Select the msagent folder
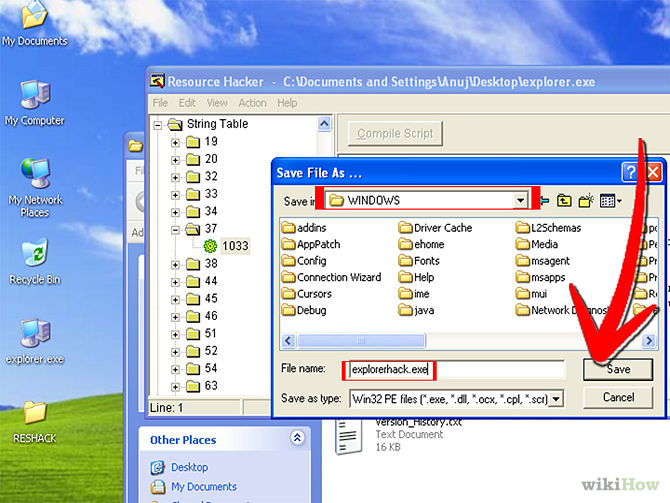The image size is (670, 503). (543, 261)
